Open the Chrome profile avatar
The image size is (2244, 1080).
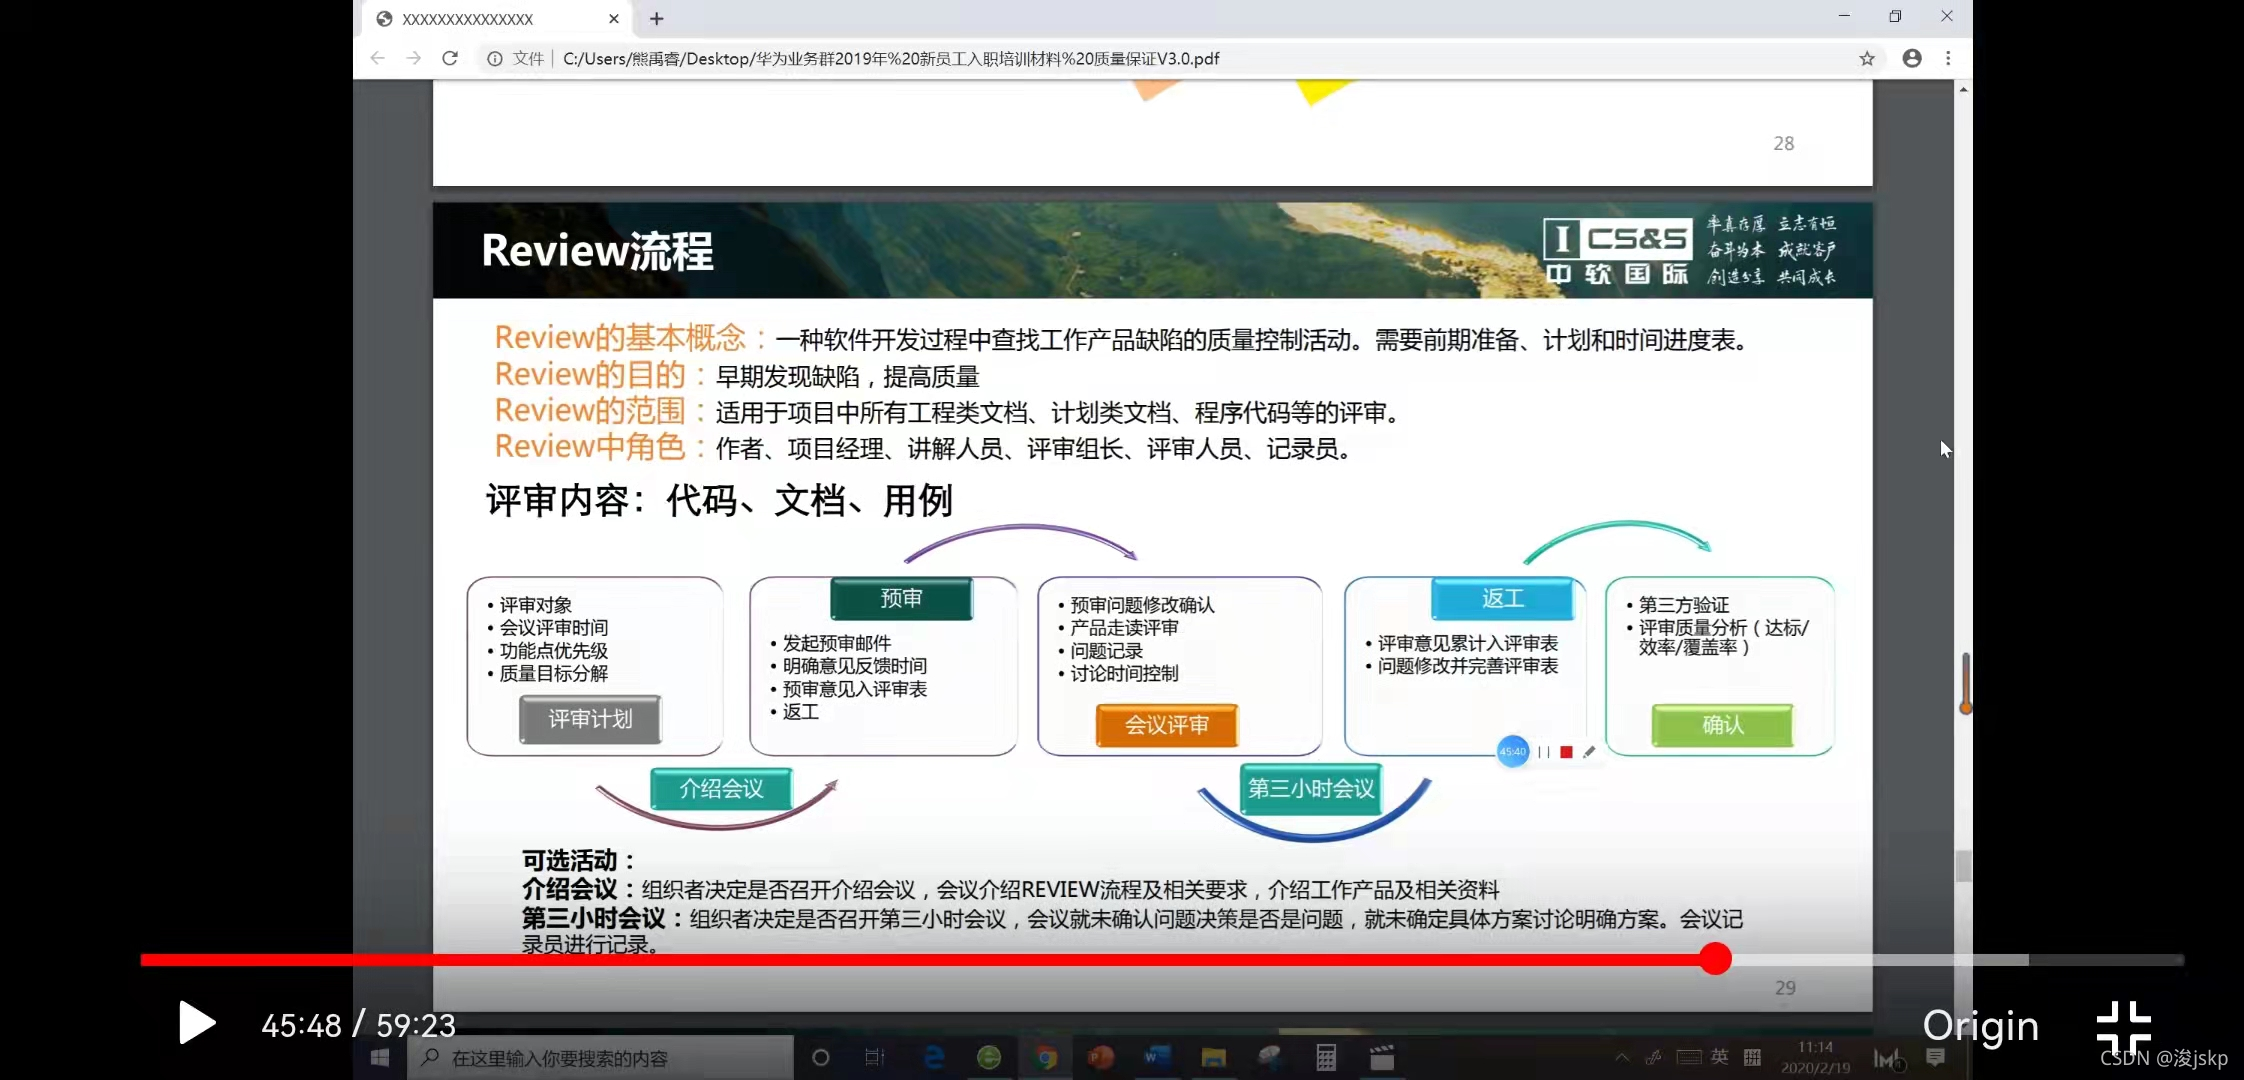coord(1911,59)
